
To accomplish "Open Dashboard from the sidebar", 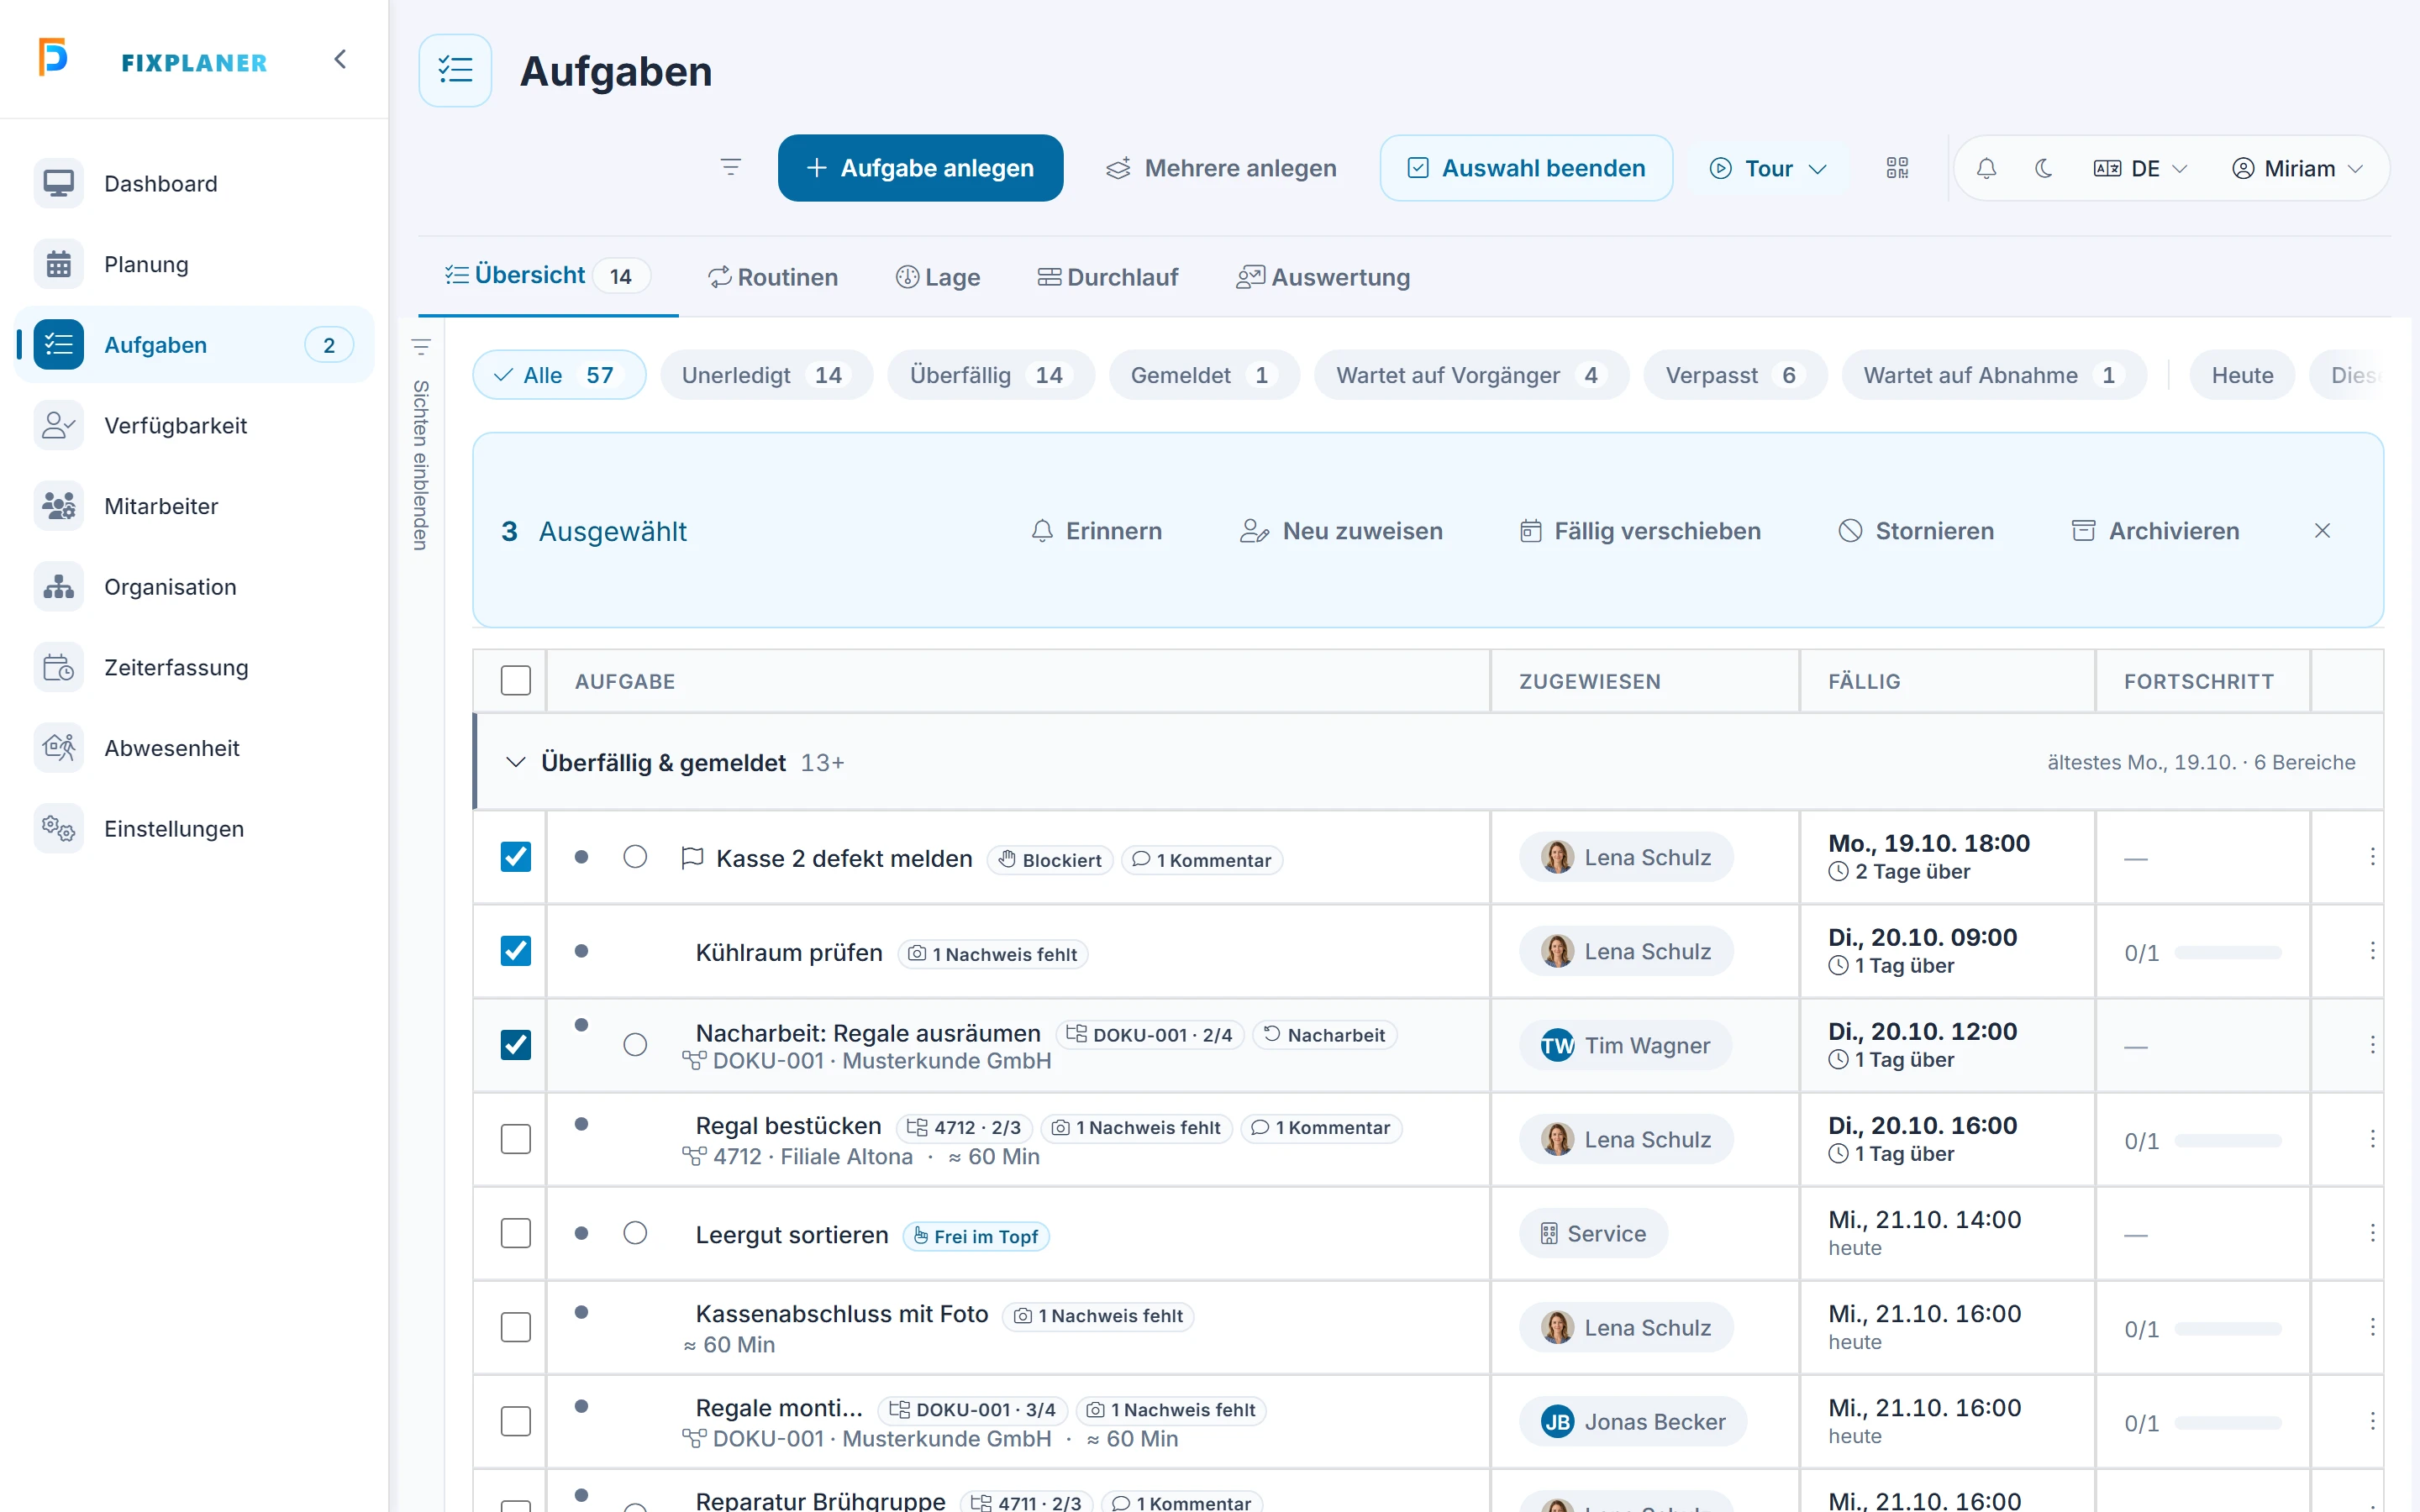I will coord(194,184).
